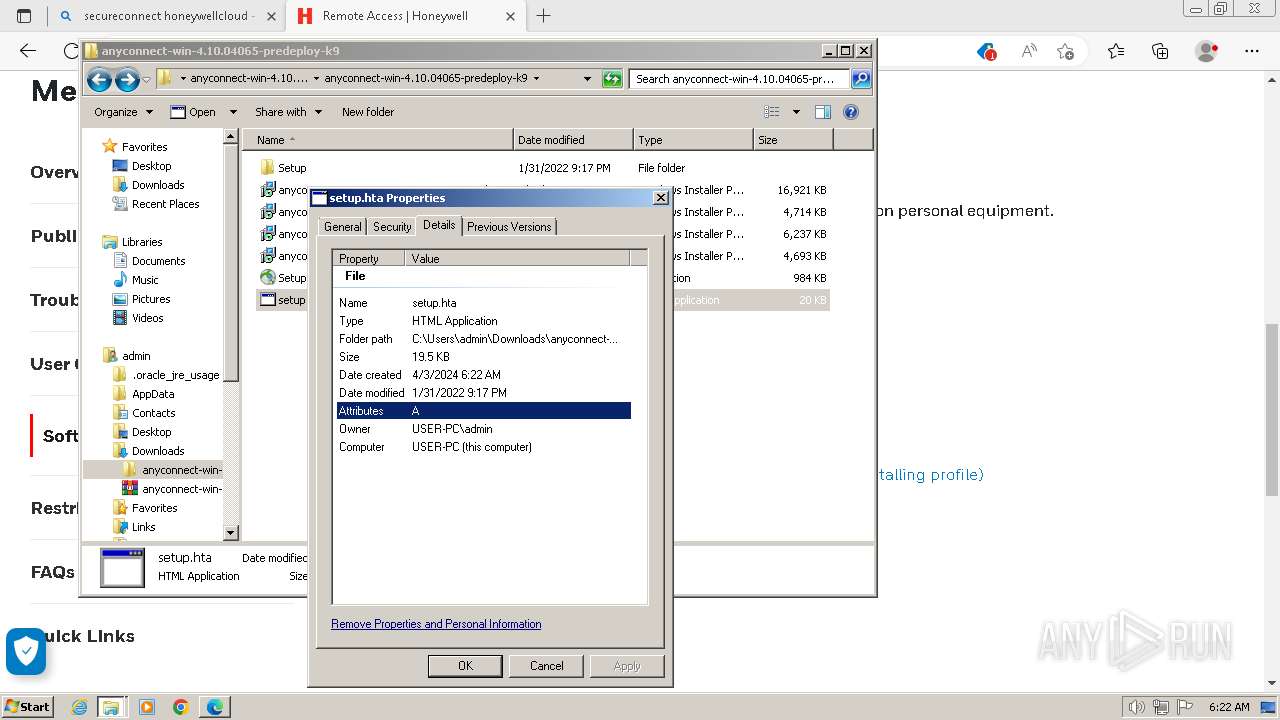Open Windows Media Player taskbar icon
Screen dimensions: 1280x720
pos(147,707)
